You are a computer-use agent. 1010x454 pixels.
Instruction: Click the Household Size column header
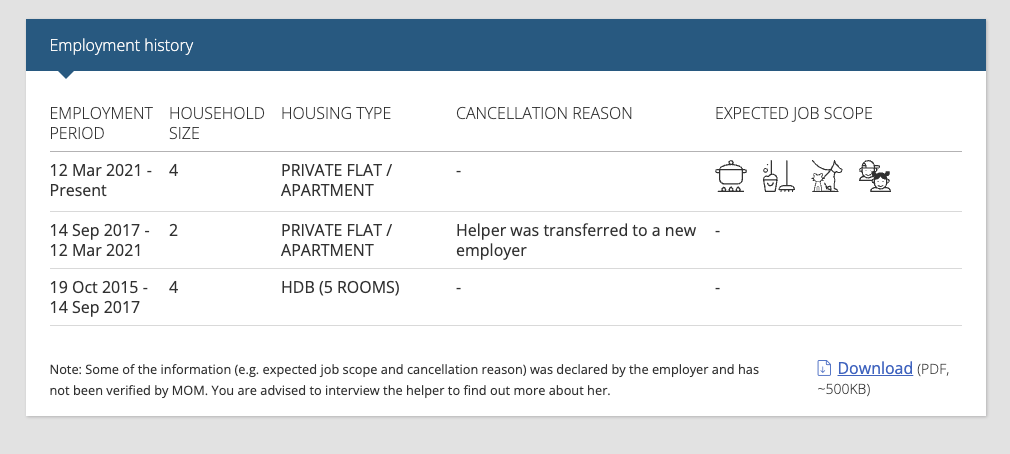pyautogui.click(x=216, y=123)
